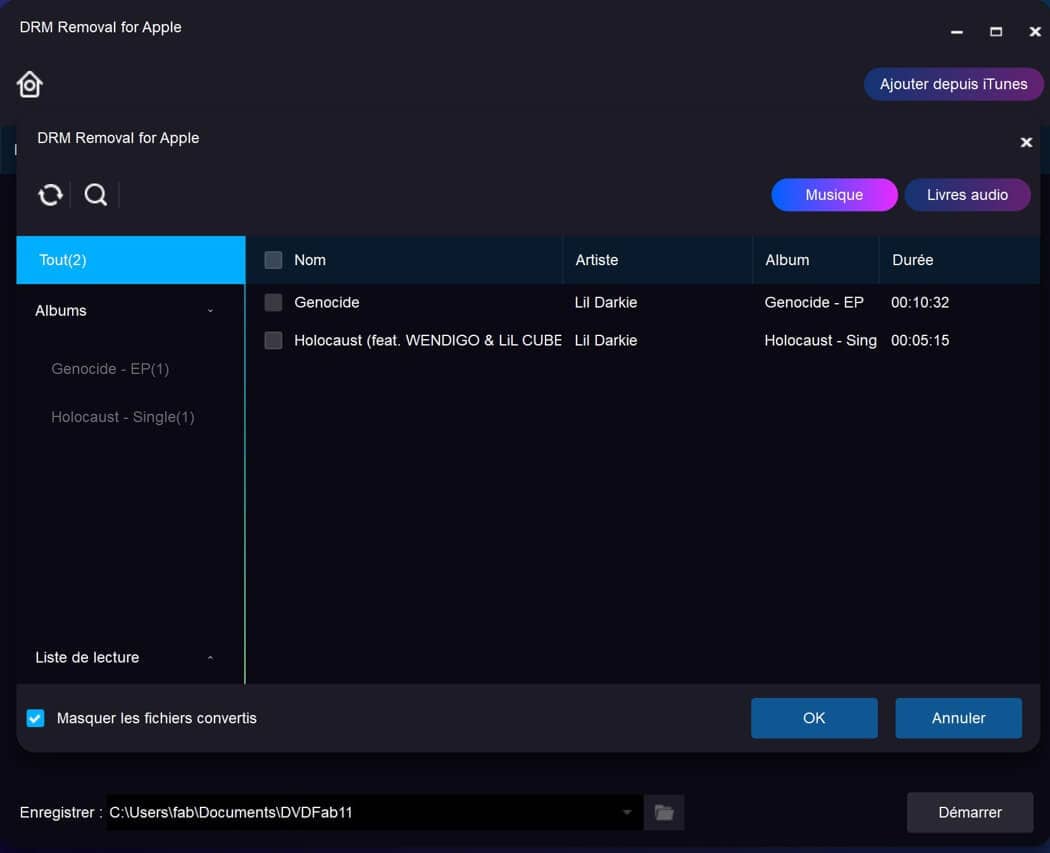Collapse the Albums section chevron
The width and height of the screenshot is (1050, 853).
[x=210, y=311]
